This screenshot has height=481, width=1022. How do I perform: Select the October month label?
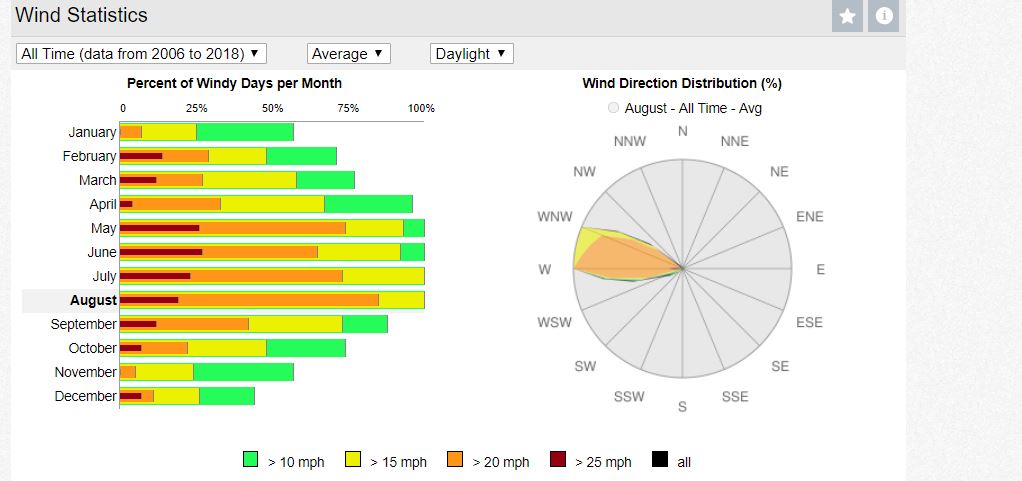(x=93, y=349)
